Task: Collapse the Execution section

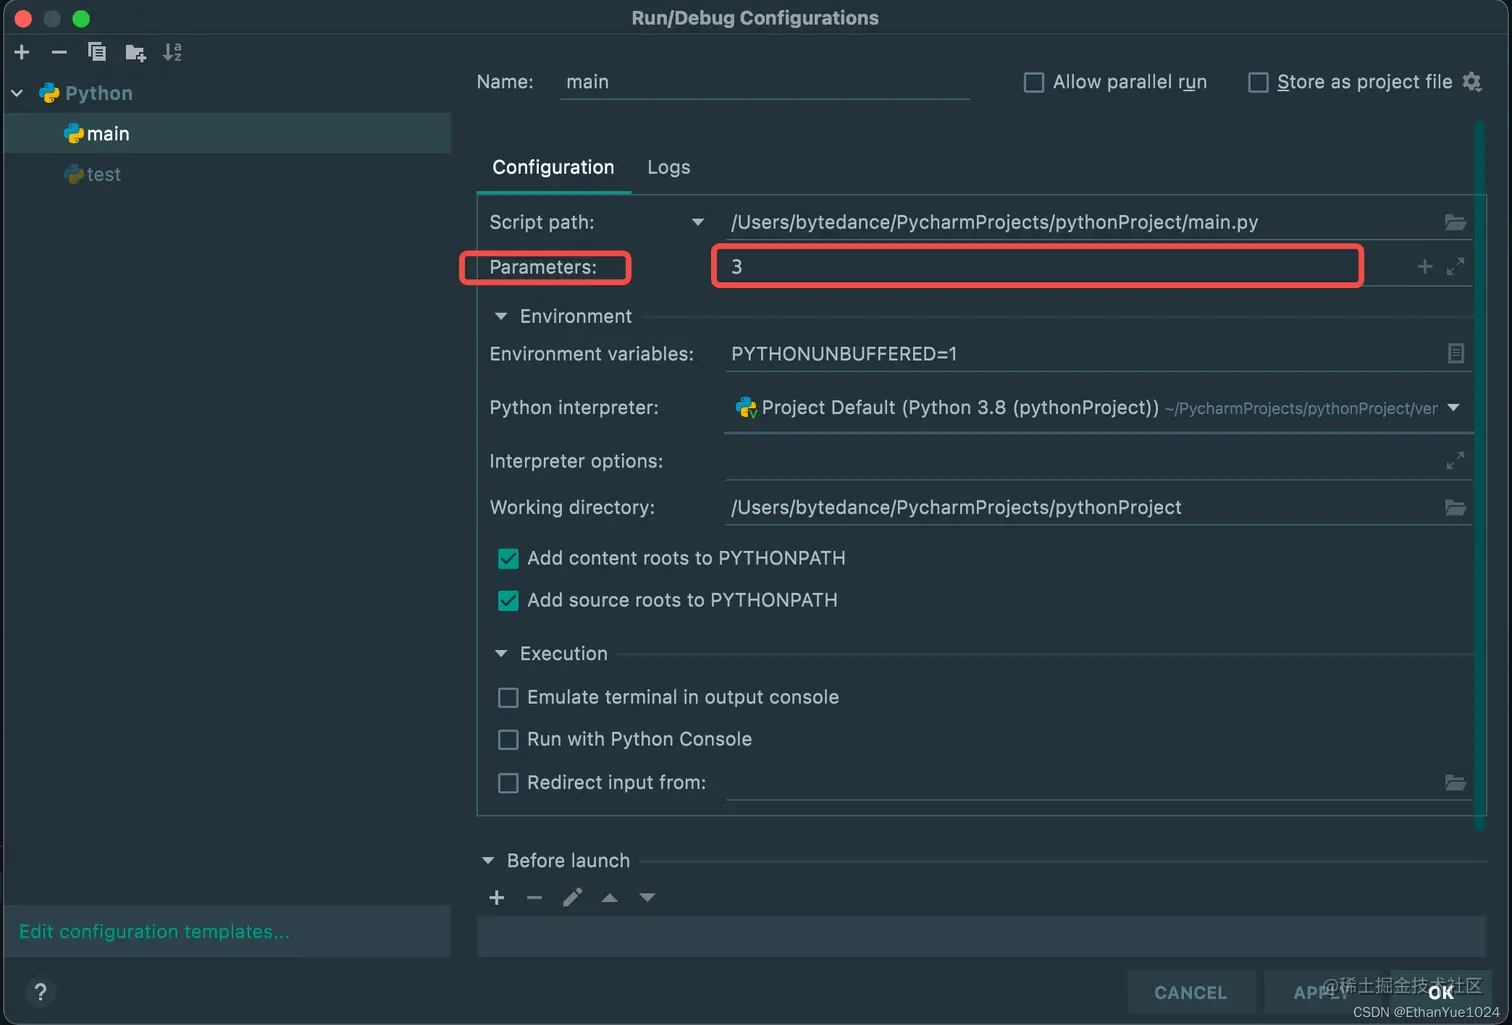Action: (500, 653)
